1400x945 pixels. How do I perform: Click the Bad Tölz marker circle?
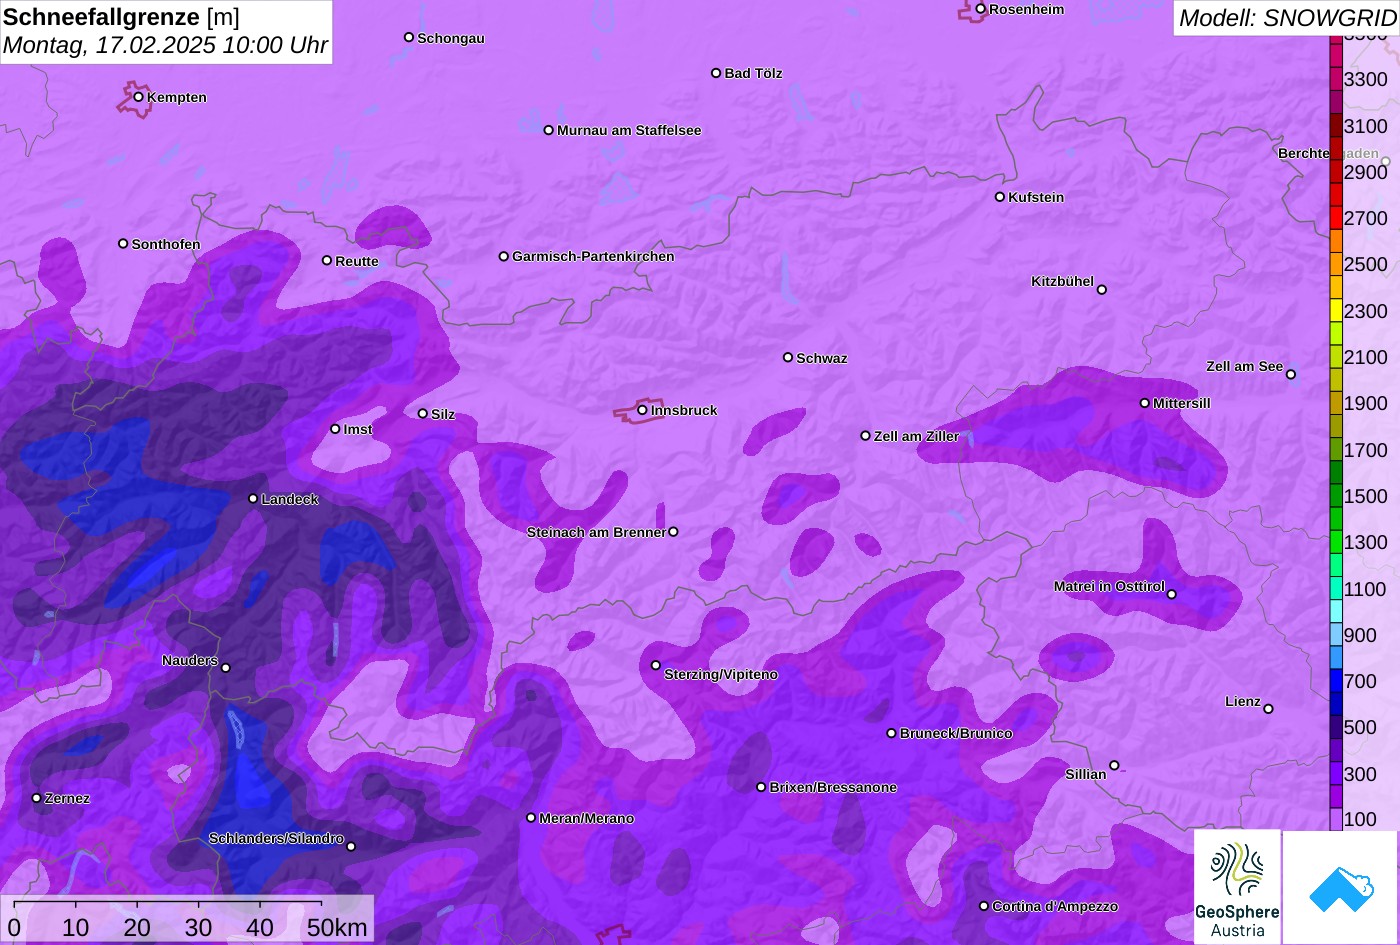(716, 73)
